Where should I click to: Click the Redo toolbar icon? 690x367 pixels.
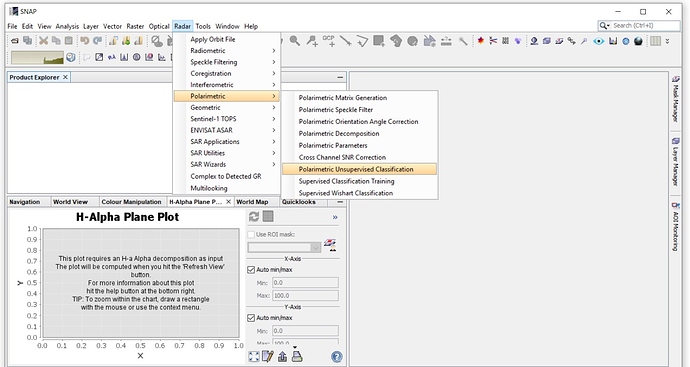97,41
